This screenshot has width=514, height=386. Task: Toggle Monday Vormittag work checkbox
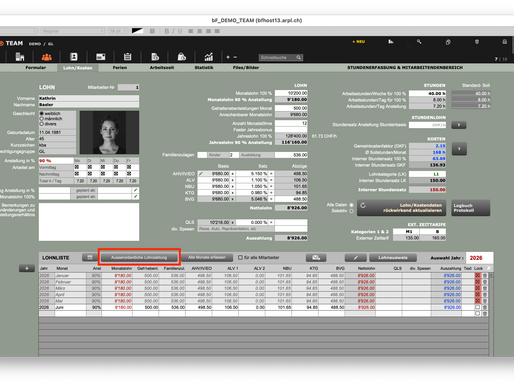77,167
